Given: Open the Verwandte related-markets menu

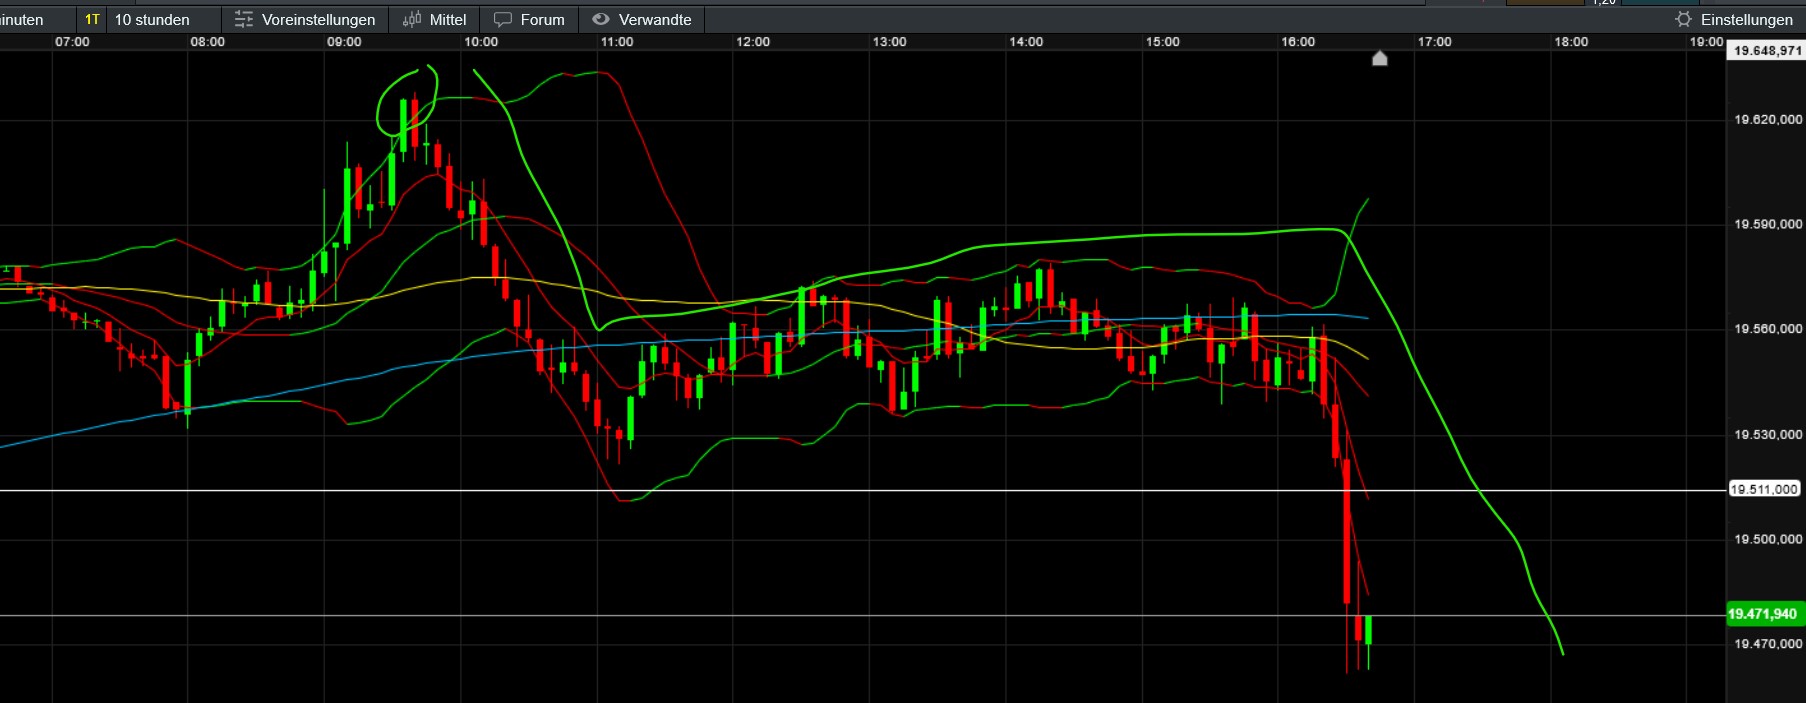Looking at the screenshot, I should click(x=641, y=19).
